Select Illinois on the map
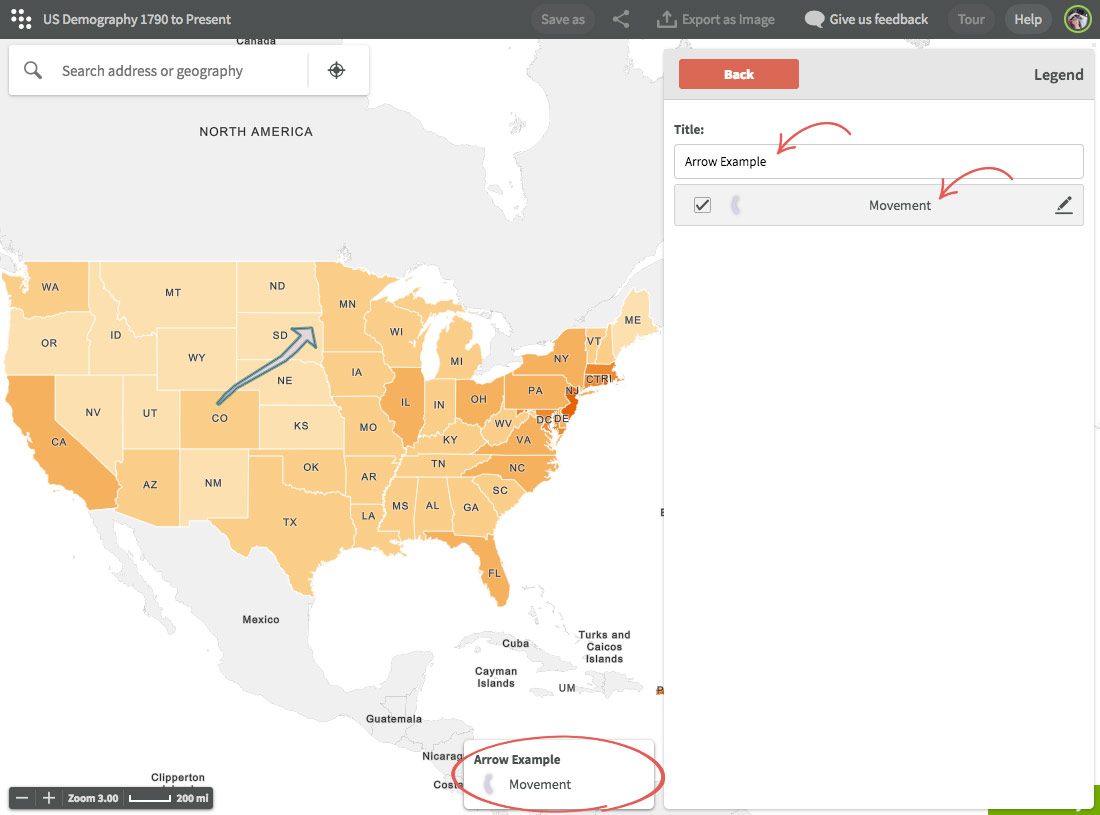This screenshot has height=815, width=1100. pyautogui.click(x=405, y=402)
